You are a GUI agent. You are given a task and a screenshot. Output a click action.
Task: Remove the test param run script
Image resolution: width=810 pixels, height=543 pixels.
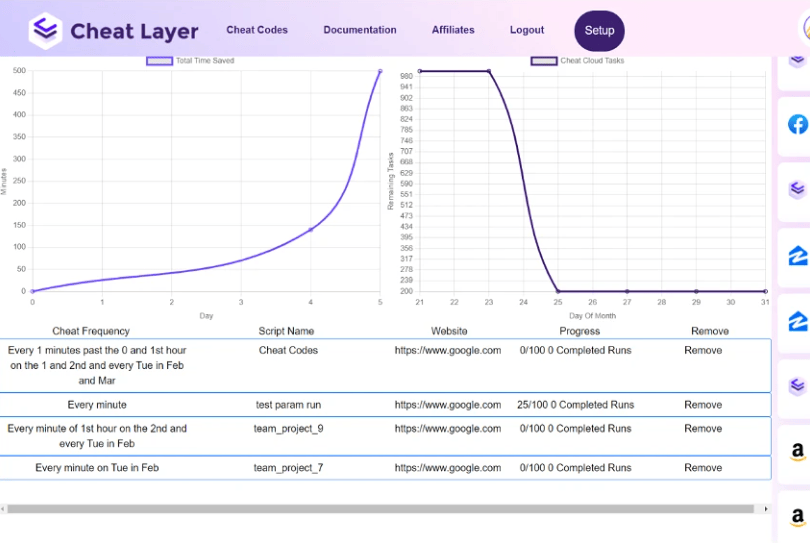(x=703, y=405)
